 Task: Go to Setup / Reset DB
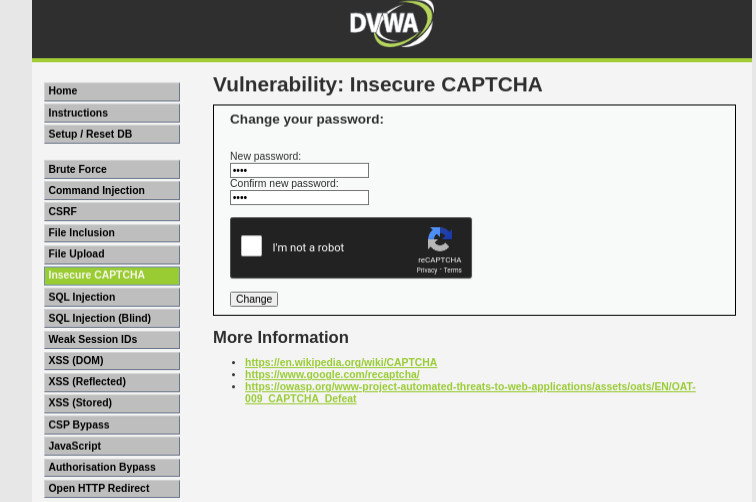(112, 134)
